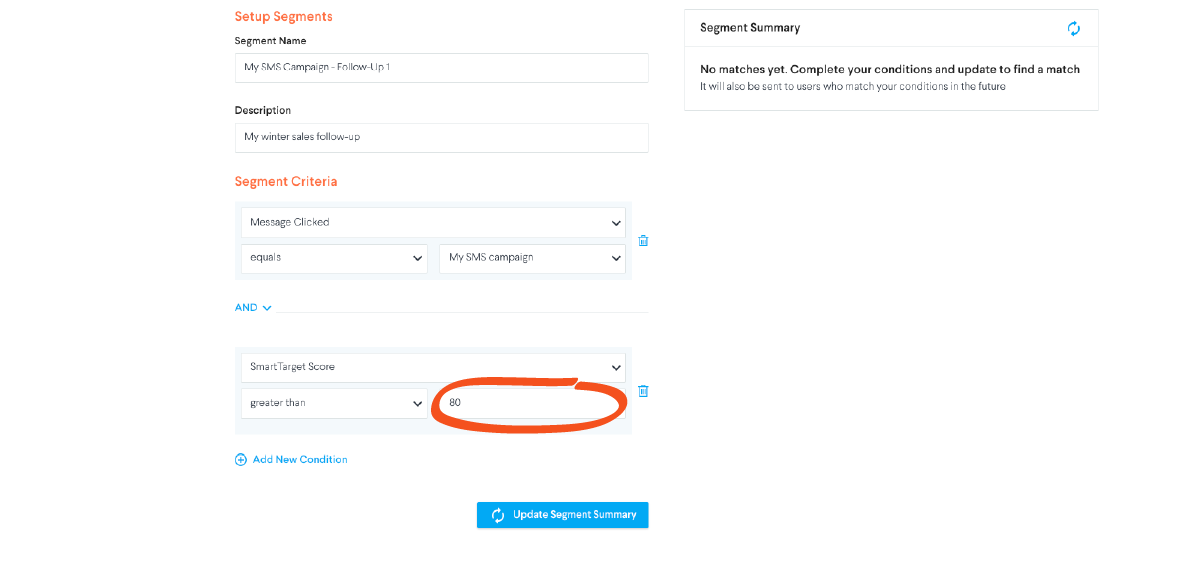Click the Segment Name input field
The height and width of the screenshot is (563, 1200).
click(x=441, y=68)
